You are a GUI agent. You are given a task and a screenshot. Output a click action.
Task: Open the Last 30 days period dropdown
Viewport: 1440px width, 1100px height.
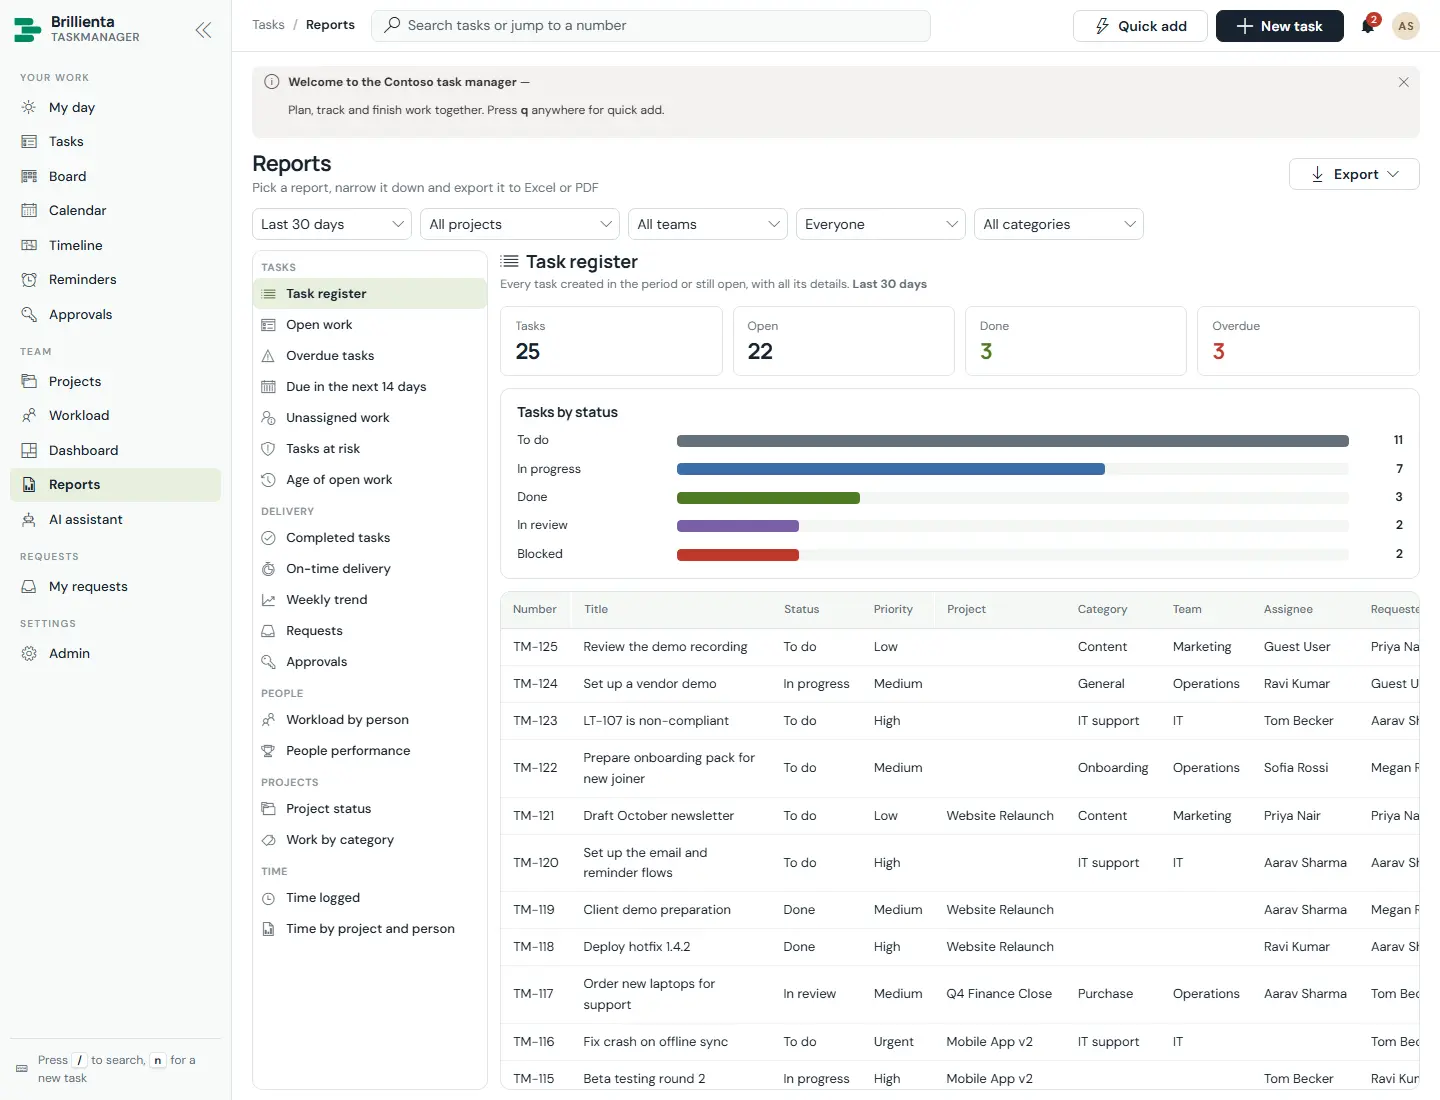click(x=332, y=224)
